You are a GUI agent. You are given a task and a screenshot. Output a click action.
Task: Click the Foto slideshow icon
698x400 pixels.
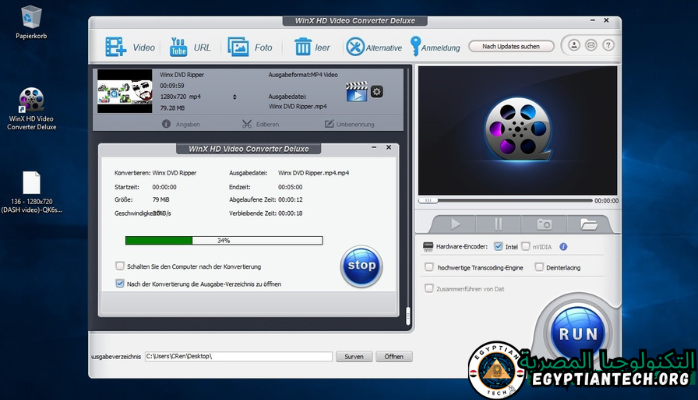click(x=238, y=47)
